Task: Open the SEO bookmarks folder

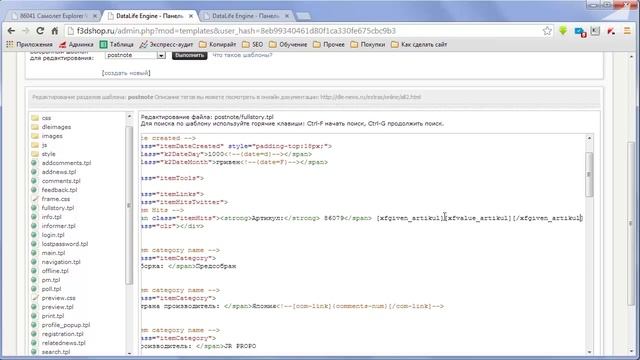Action: point(253,44)
